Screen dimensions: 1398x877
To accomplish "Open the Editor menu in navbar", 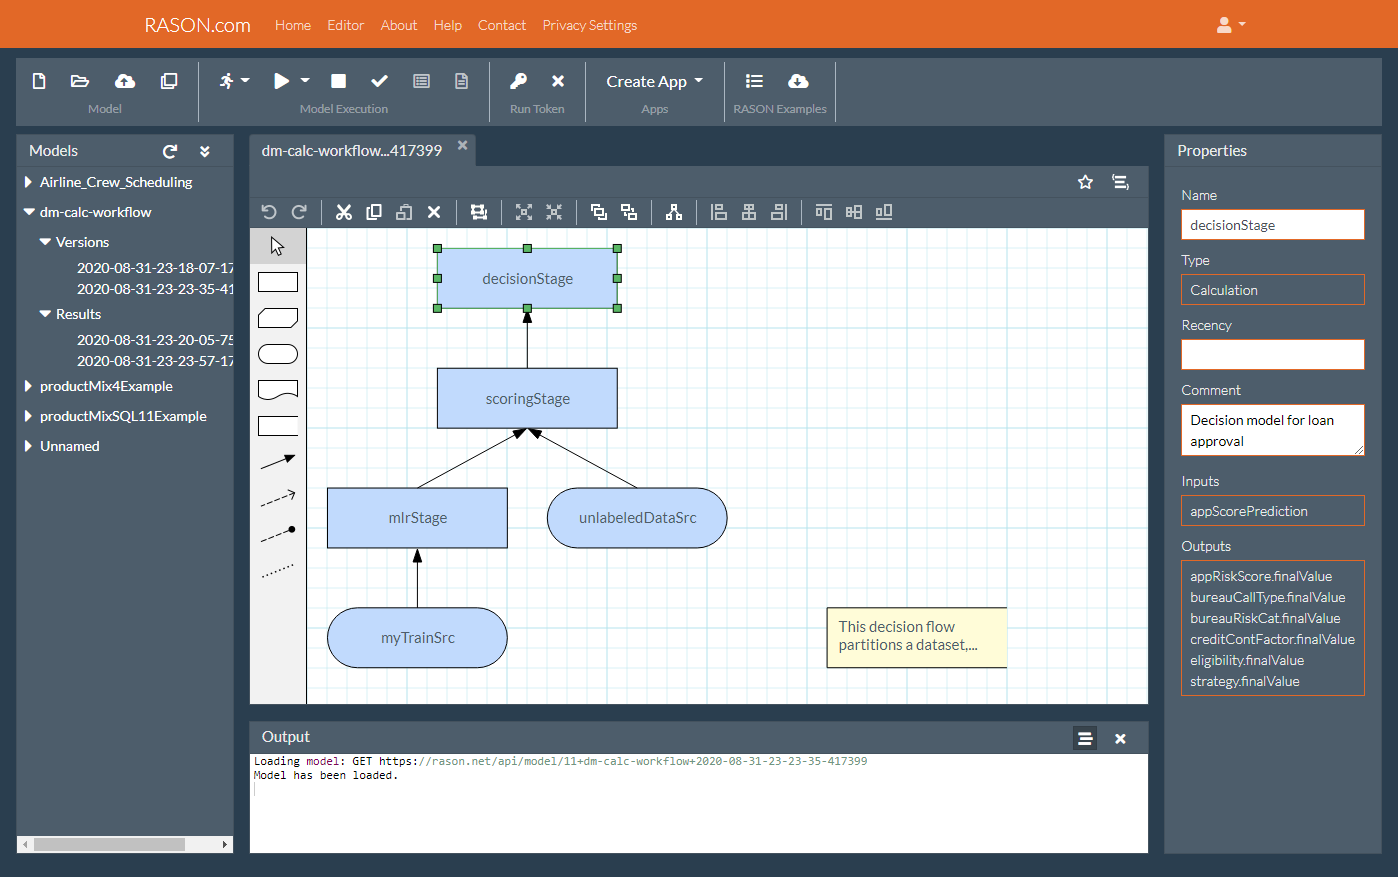I will pos(345,25).
